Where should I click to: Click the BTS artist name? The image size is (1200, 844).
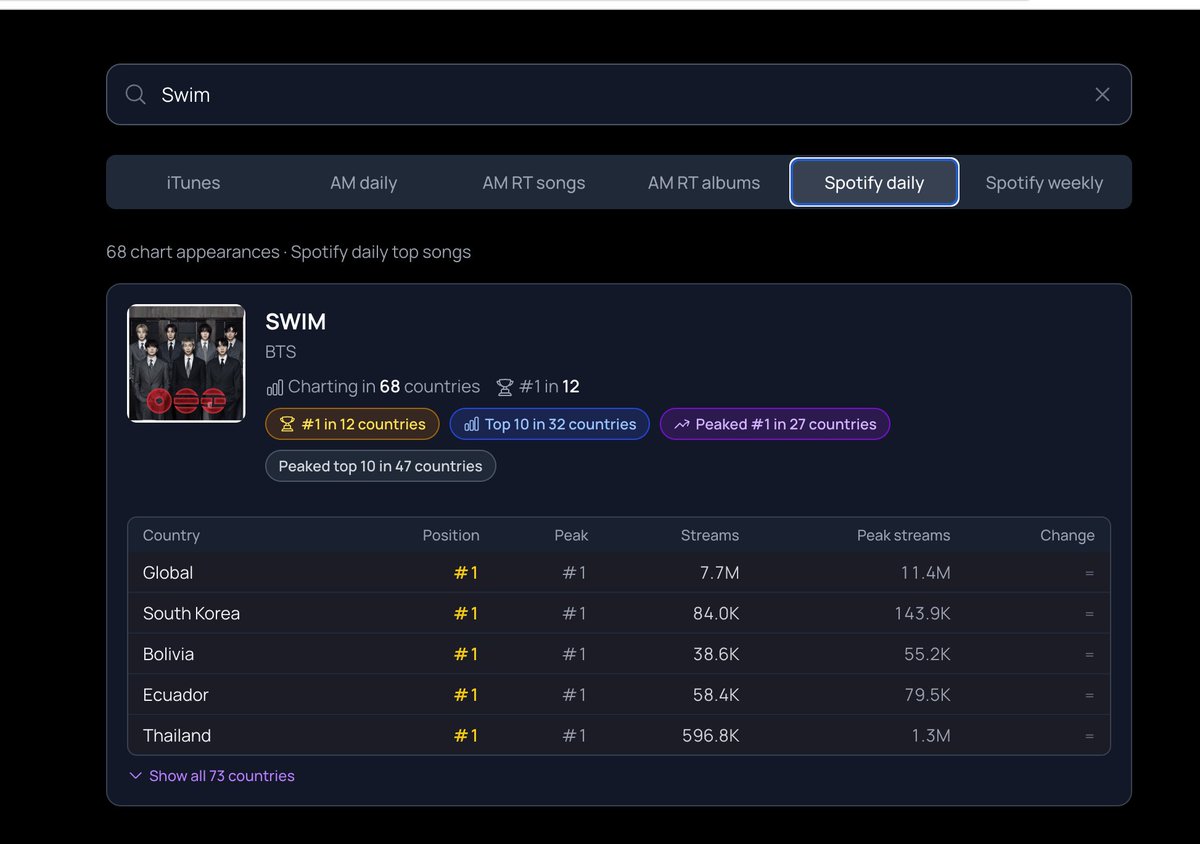[x=281, y=352]
